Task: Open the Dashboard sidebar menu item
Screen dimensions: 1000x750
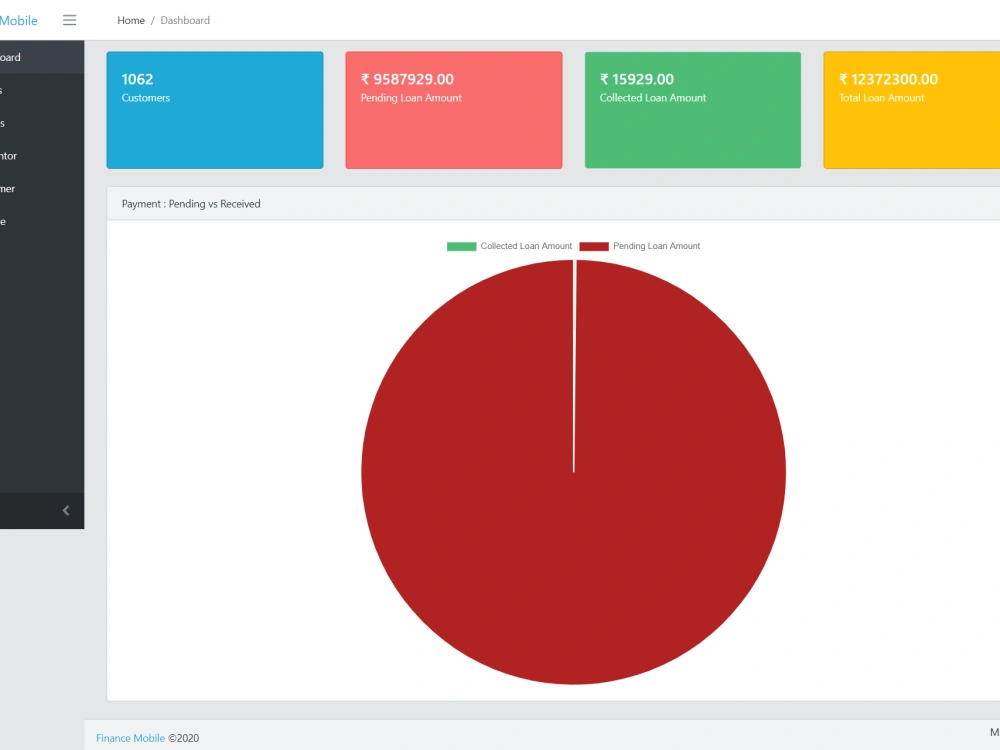Action: (42, 57)
